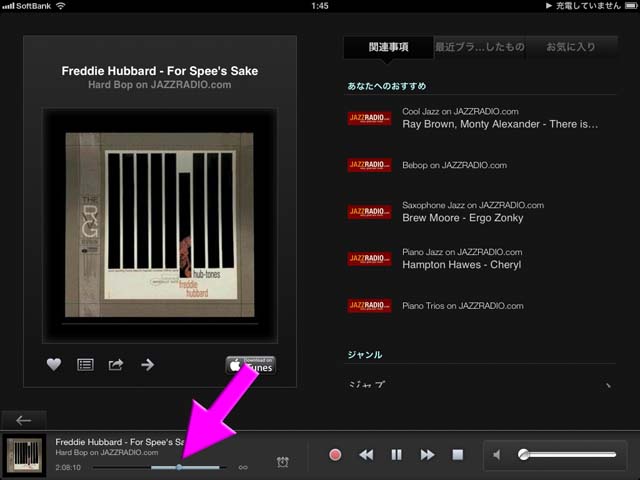Tap 'Hard Bop on JAZZRADIO.com' under the title
The image size is (640, 480).
[160, 84]
